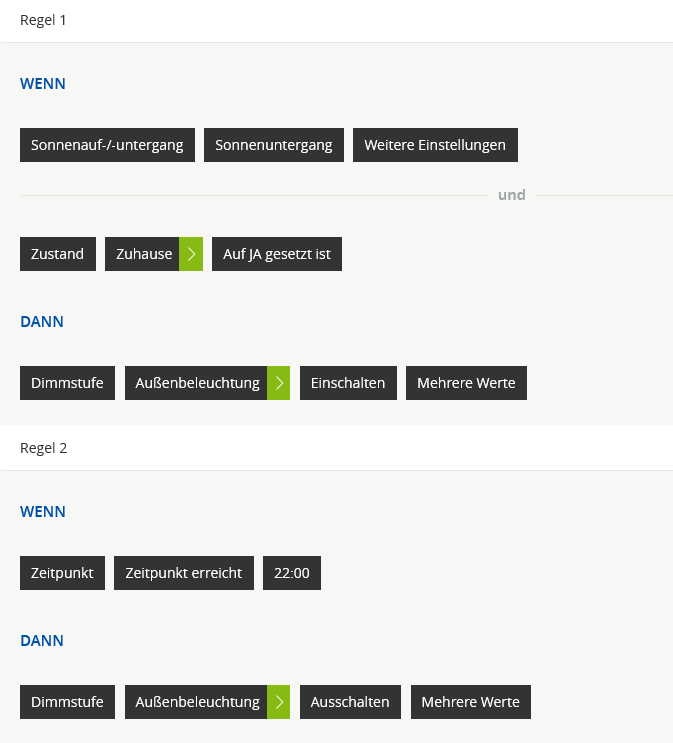Open the Sonnenauf-/-untergang trigger selector
Screen dimensions: 673x743
(107, 145)
